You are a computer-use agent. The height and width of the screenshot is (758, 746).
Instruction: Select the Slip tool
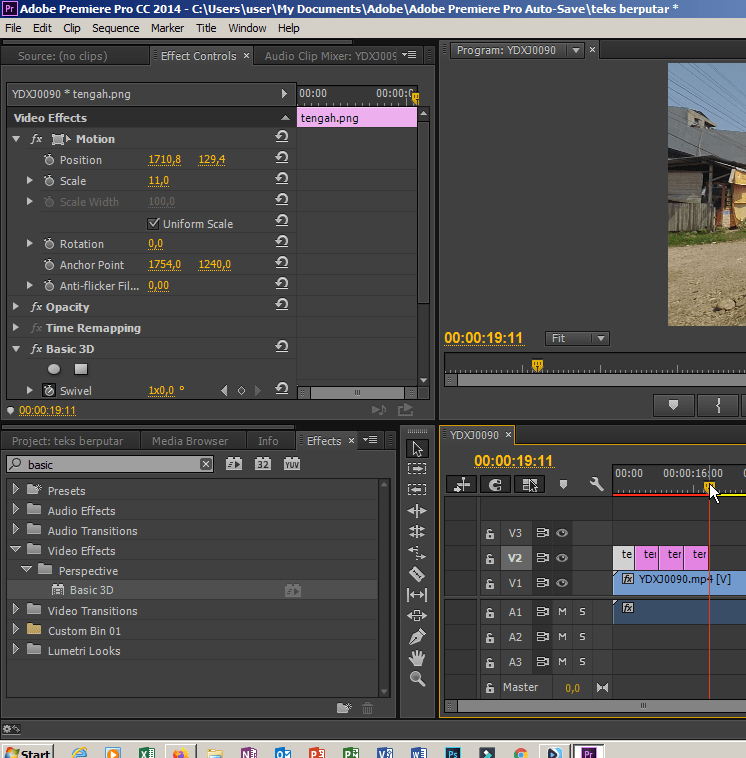[417, 595]
